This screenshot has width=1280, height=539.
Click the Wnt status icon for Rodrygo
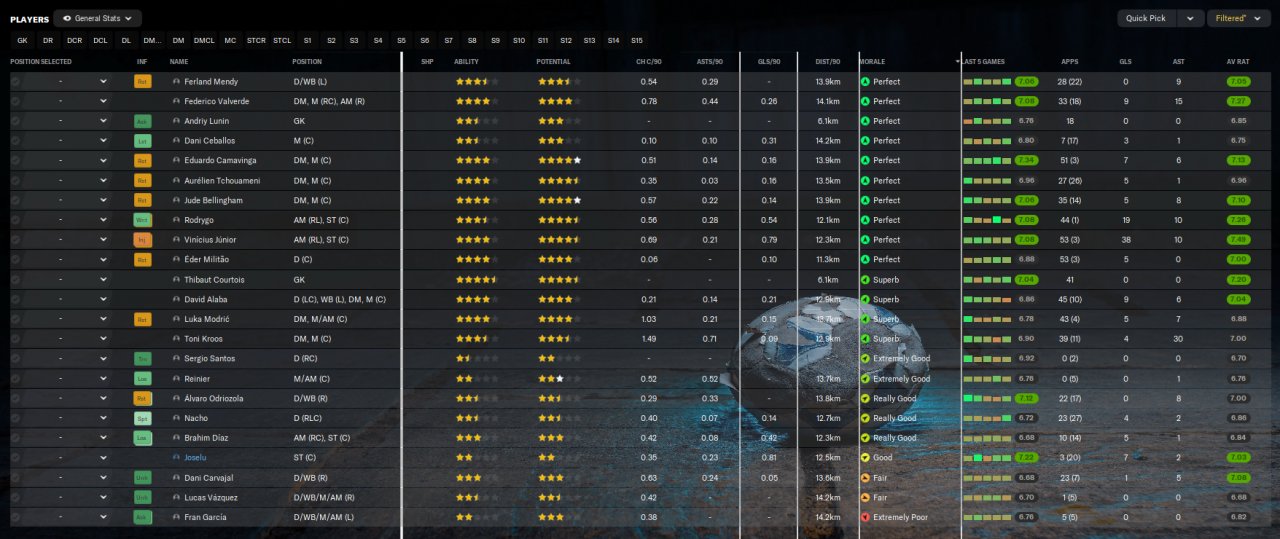click(142, 220)
